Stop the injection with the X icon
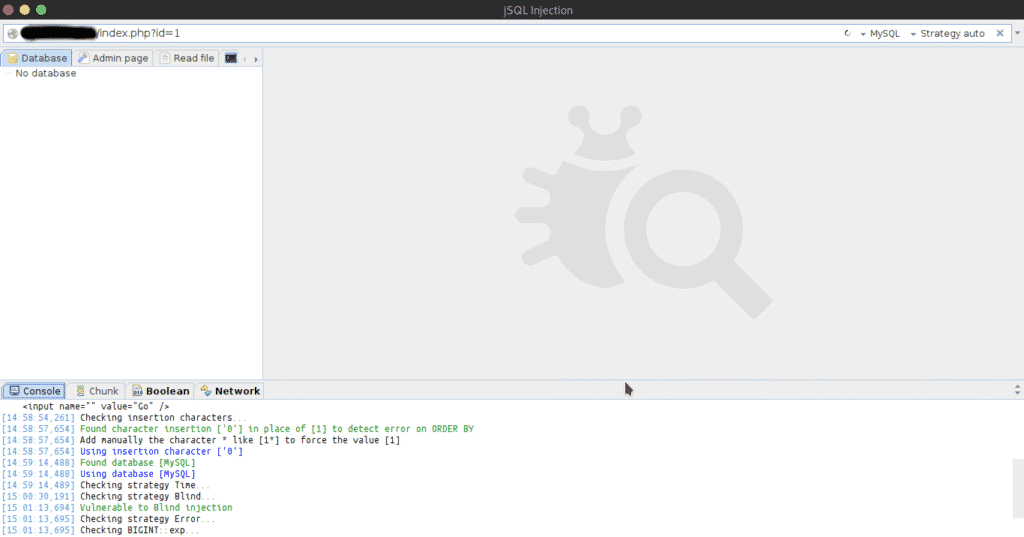This screenshot has height=537, width=1024. [1000, 34]
